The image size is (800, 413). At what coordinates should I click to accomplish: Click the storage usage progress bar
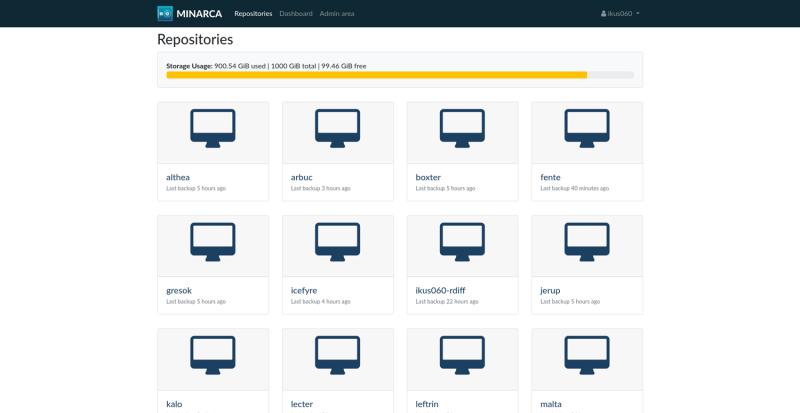(x=400, y=75)
